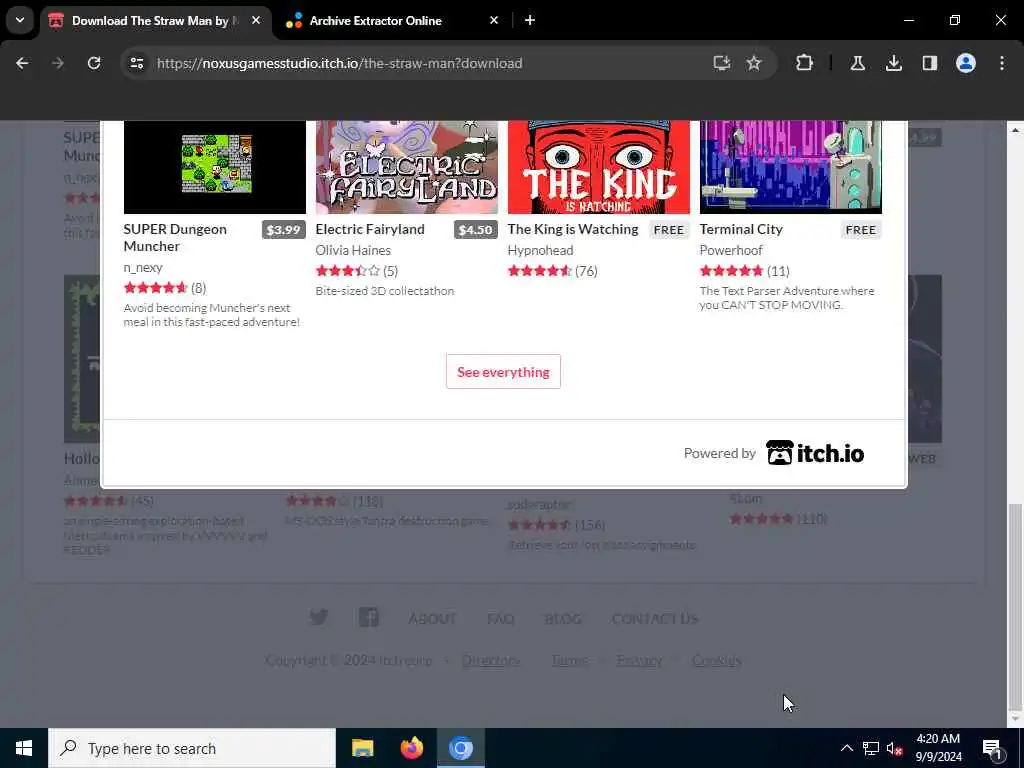Click Chrome icon in taskbar
1024x768 pixels.
pyautogui.click(x=460, y=748)
